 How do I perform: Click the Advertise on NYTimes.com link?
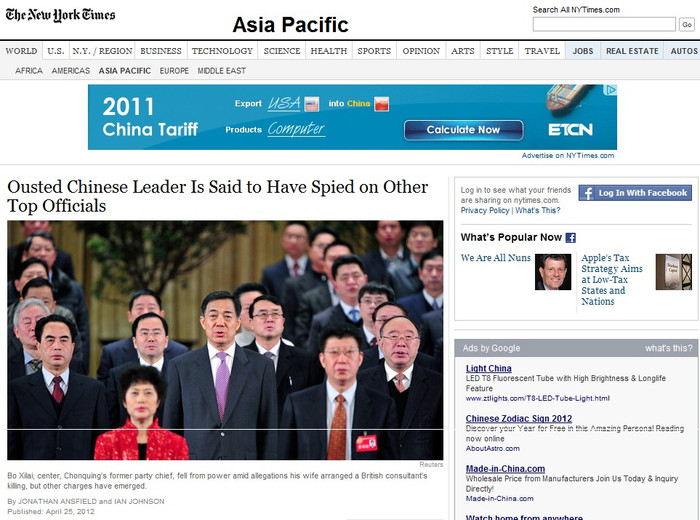(x=568, y=155)
